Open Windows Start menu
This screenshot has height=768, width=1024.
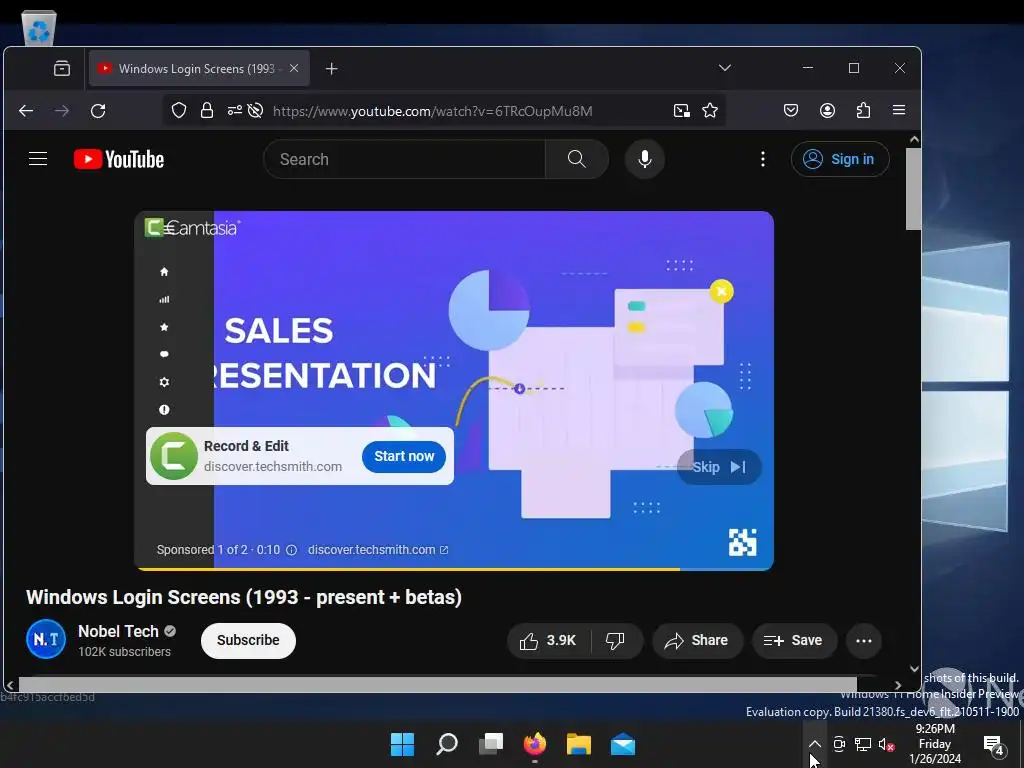click(402, 744)
